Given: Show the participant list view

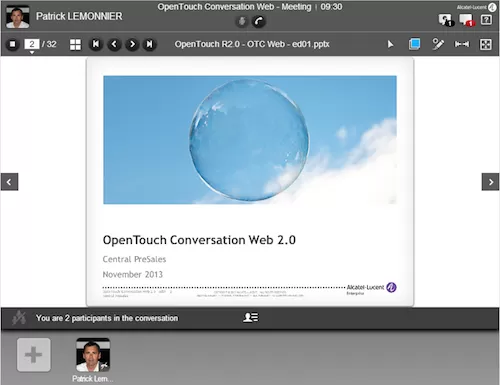Looking at the screenshot, I should tap(251, 317).
